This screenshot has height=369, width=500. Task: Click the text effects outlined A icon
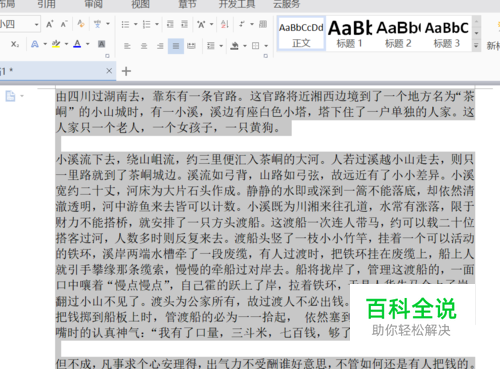click(x=35, y=44)
